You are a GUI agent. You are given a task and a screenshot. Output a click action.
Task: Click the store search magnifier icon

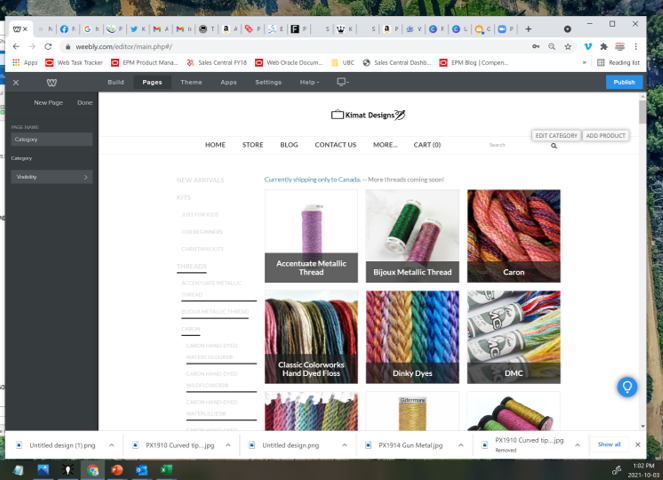tap(554, 146)
